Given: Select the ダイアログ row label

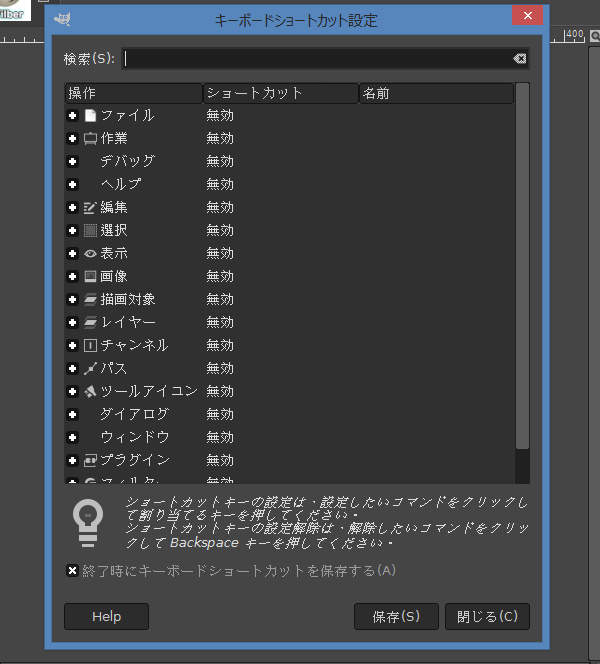Looking at the screenshot, I should click(x=135, y=414).
